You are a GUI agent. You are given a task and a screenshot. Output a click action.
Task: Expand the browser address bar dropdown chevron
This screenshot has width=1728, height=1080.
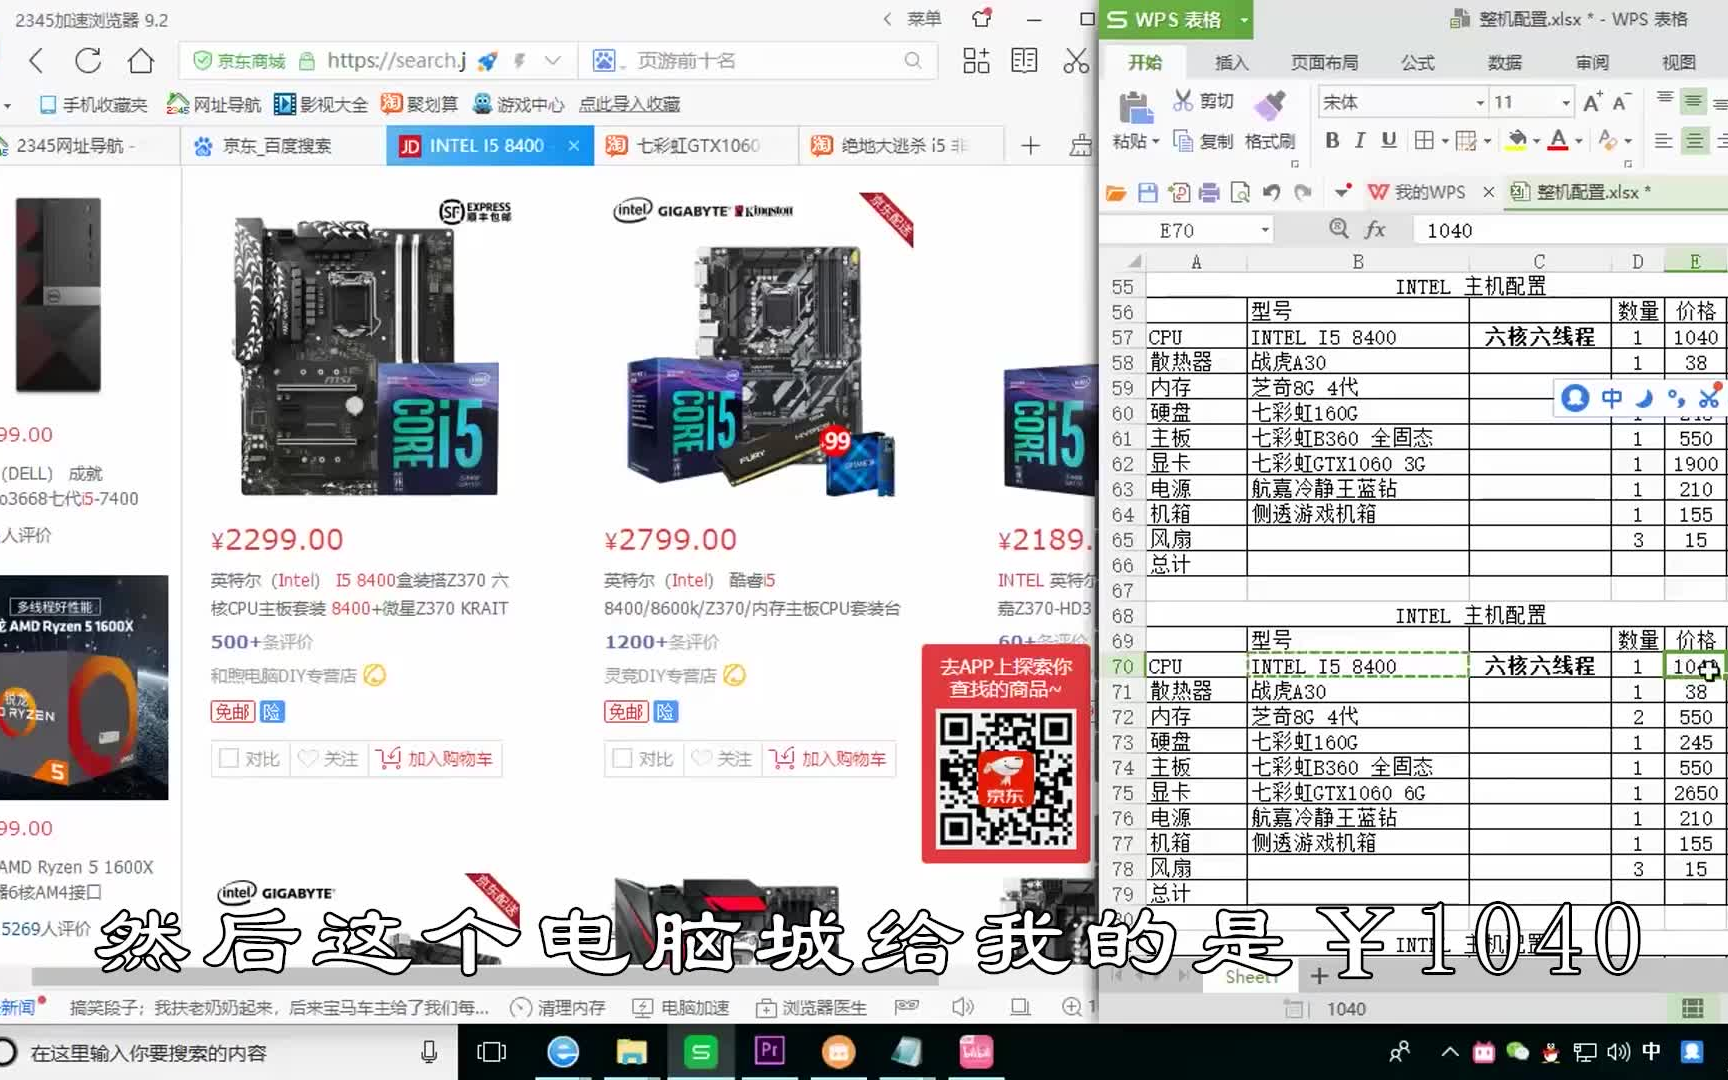coord(552,61)
